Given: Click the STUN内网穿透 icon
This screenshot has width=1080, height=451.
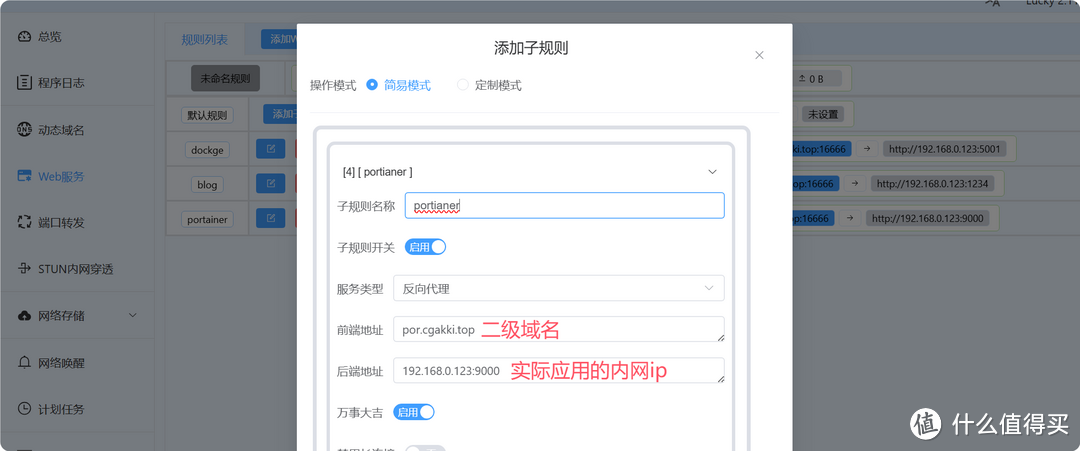Looking at the screenshot, I should (25, 269).
